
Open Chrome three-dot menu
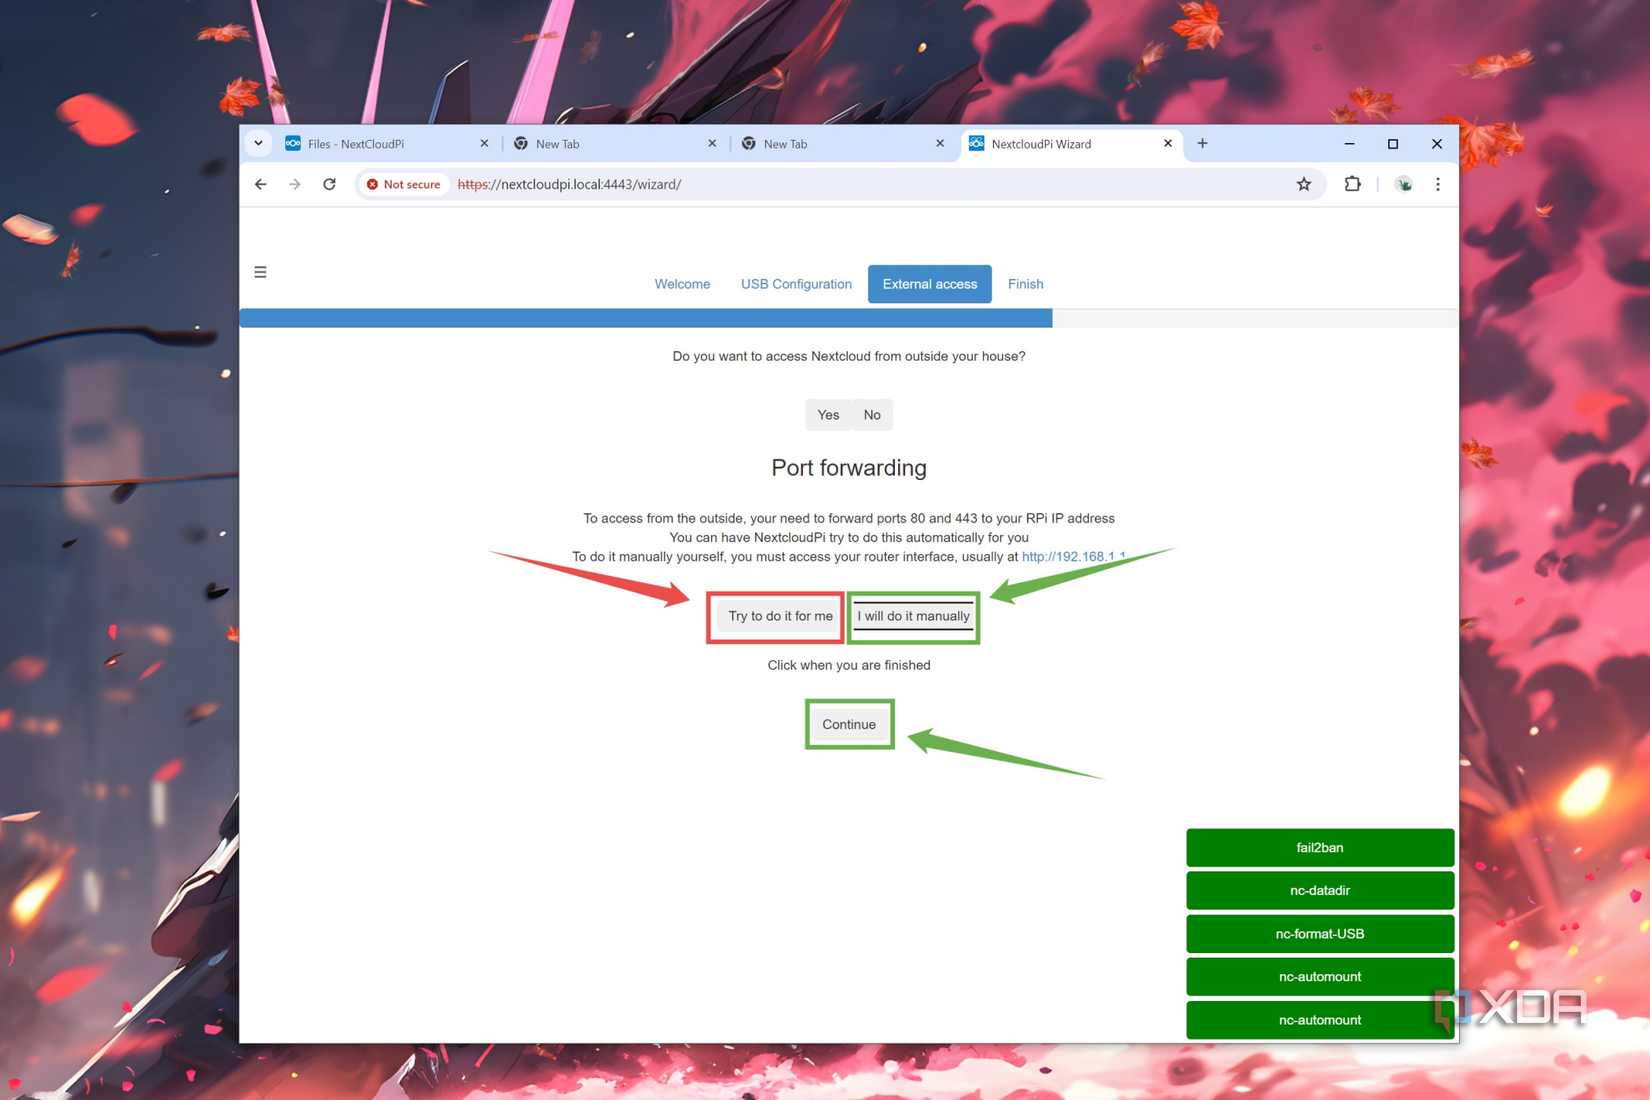[1438, 184]
